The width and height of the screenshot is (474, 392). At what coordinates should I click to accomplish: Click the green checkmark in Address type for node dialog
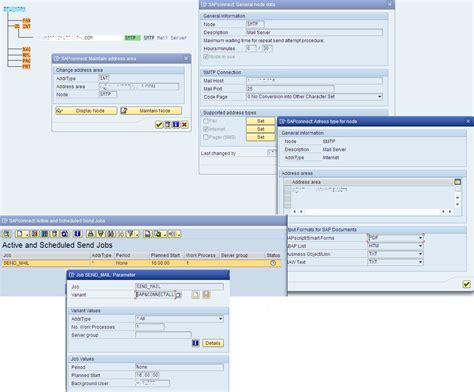click(x=467, y=284)
